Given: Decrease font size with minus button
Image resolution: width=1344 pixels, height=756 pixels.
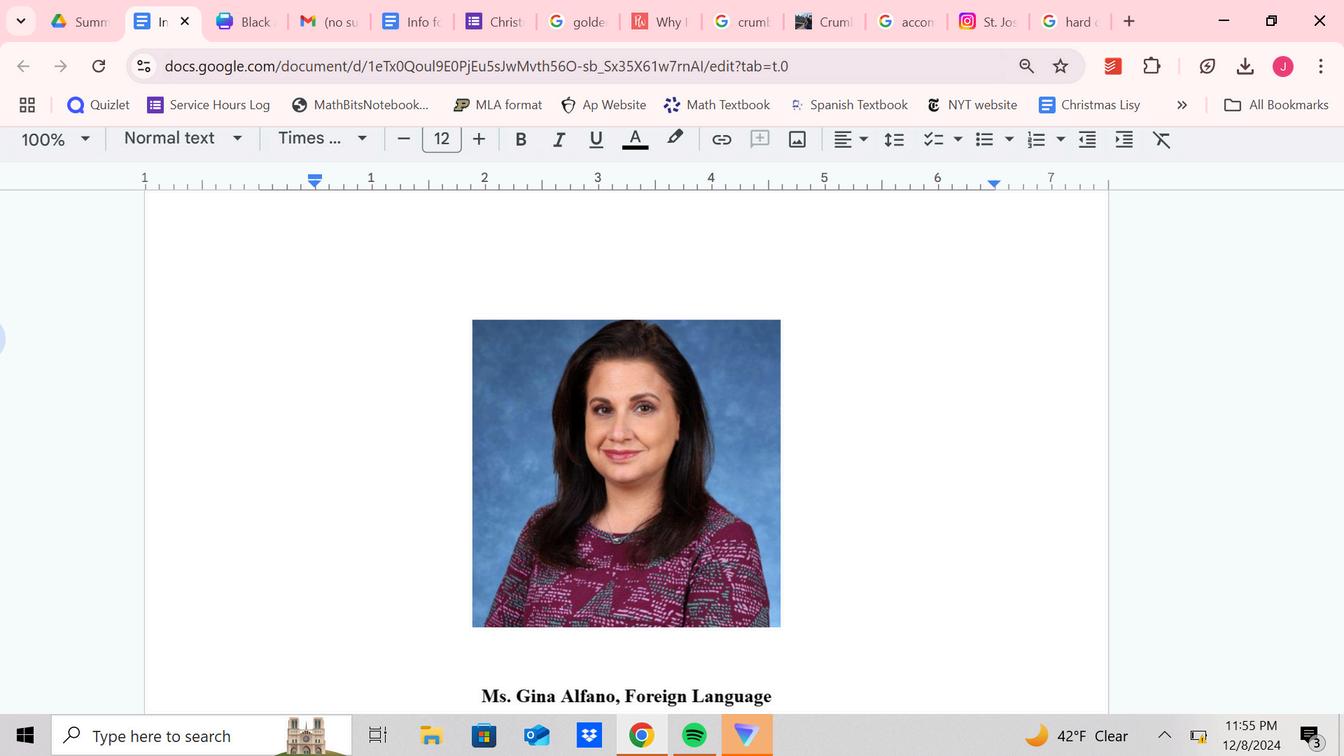Looking at the screenshot, I should coord(404,139).
